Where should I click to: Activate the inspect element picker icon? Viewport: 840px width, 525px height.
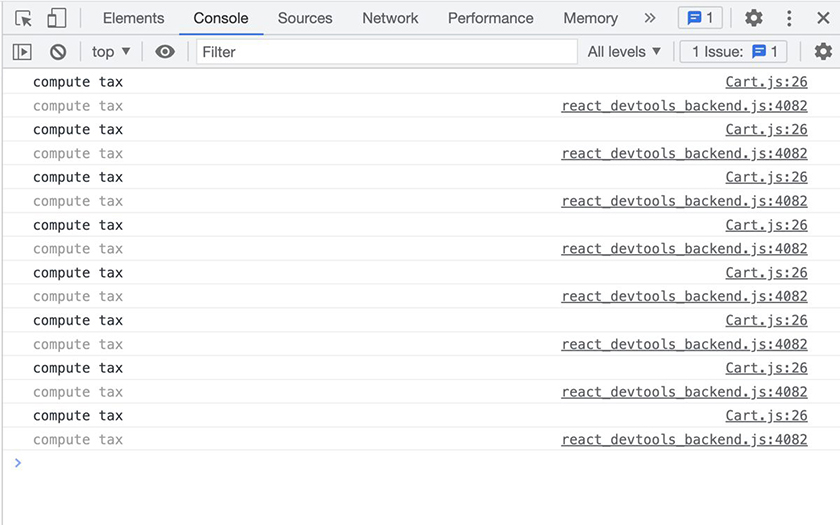pyautogui.click(x=24, y=18)
